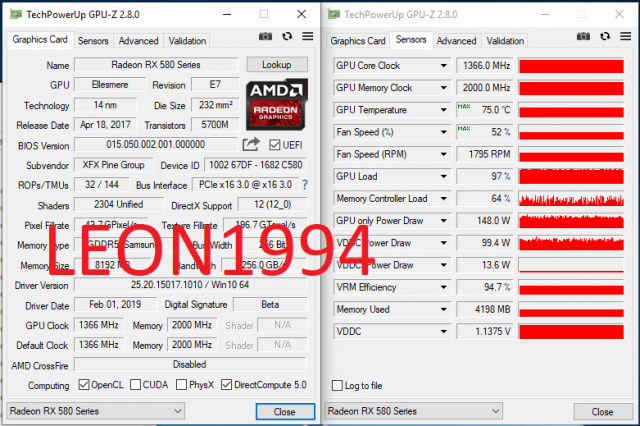
Task: Open GPU Memory Clock sensor dropdown
Action: coord(443,88)
